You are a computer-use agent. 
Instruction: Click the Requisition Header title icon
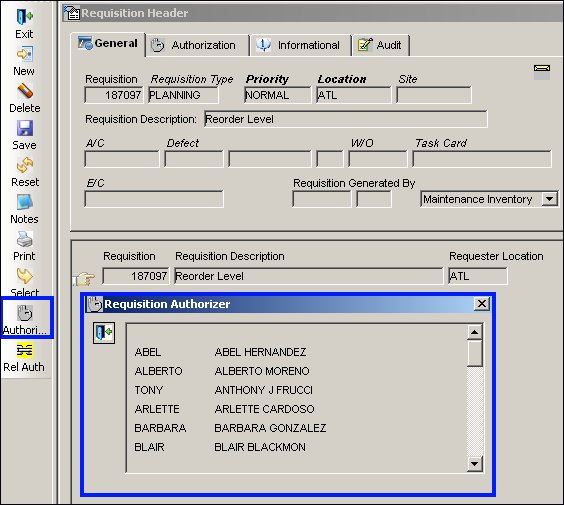point(72,13)
